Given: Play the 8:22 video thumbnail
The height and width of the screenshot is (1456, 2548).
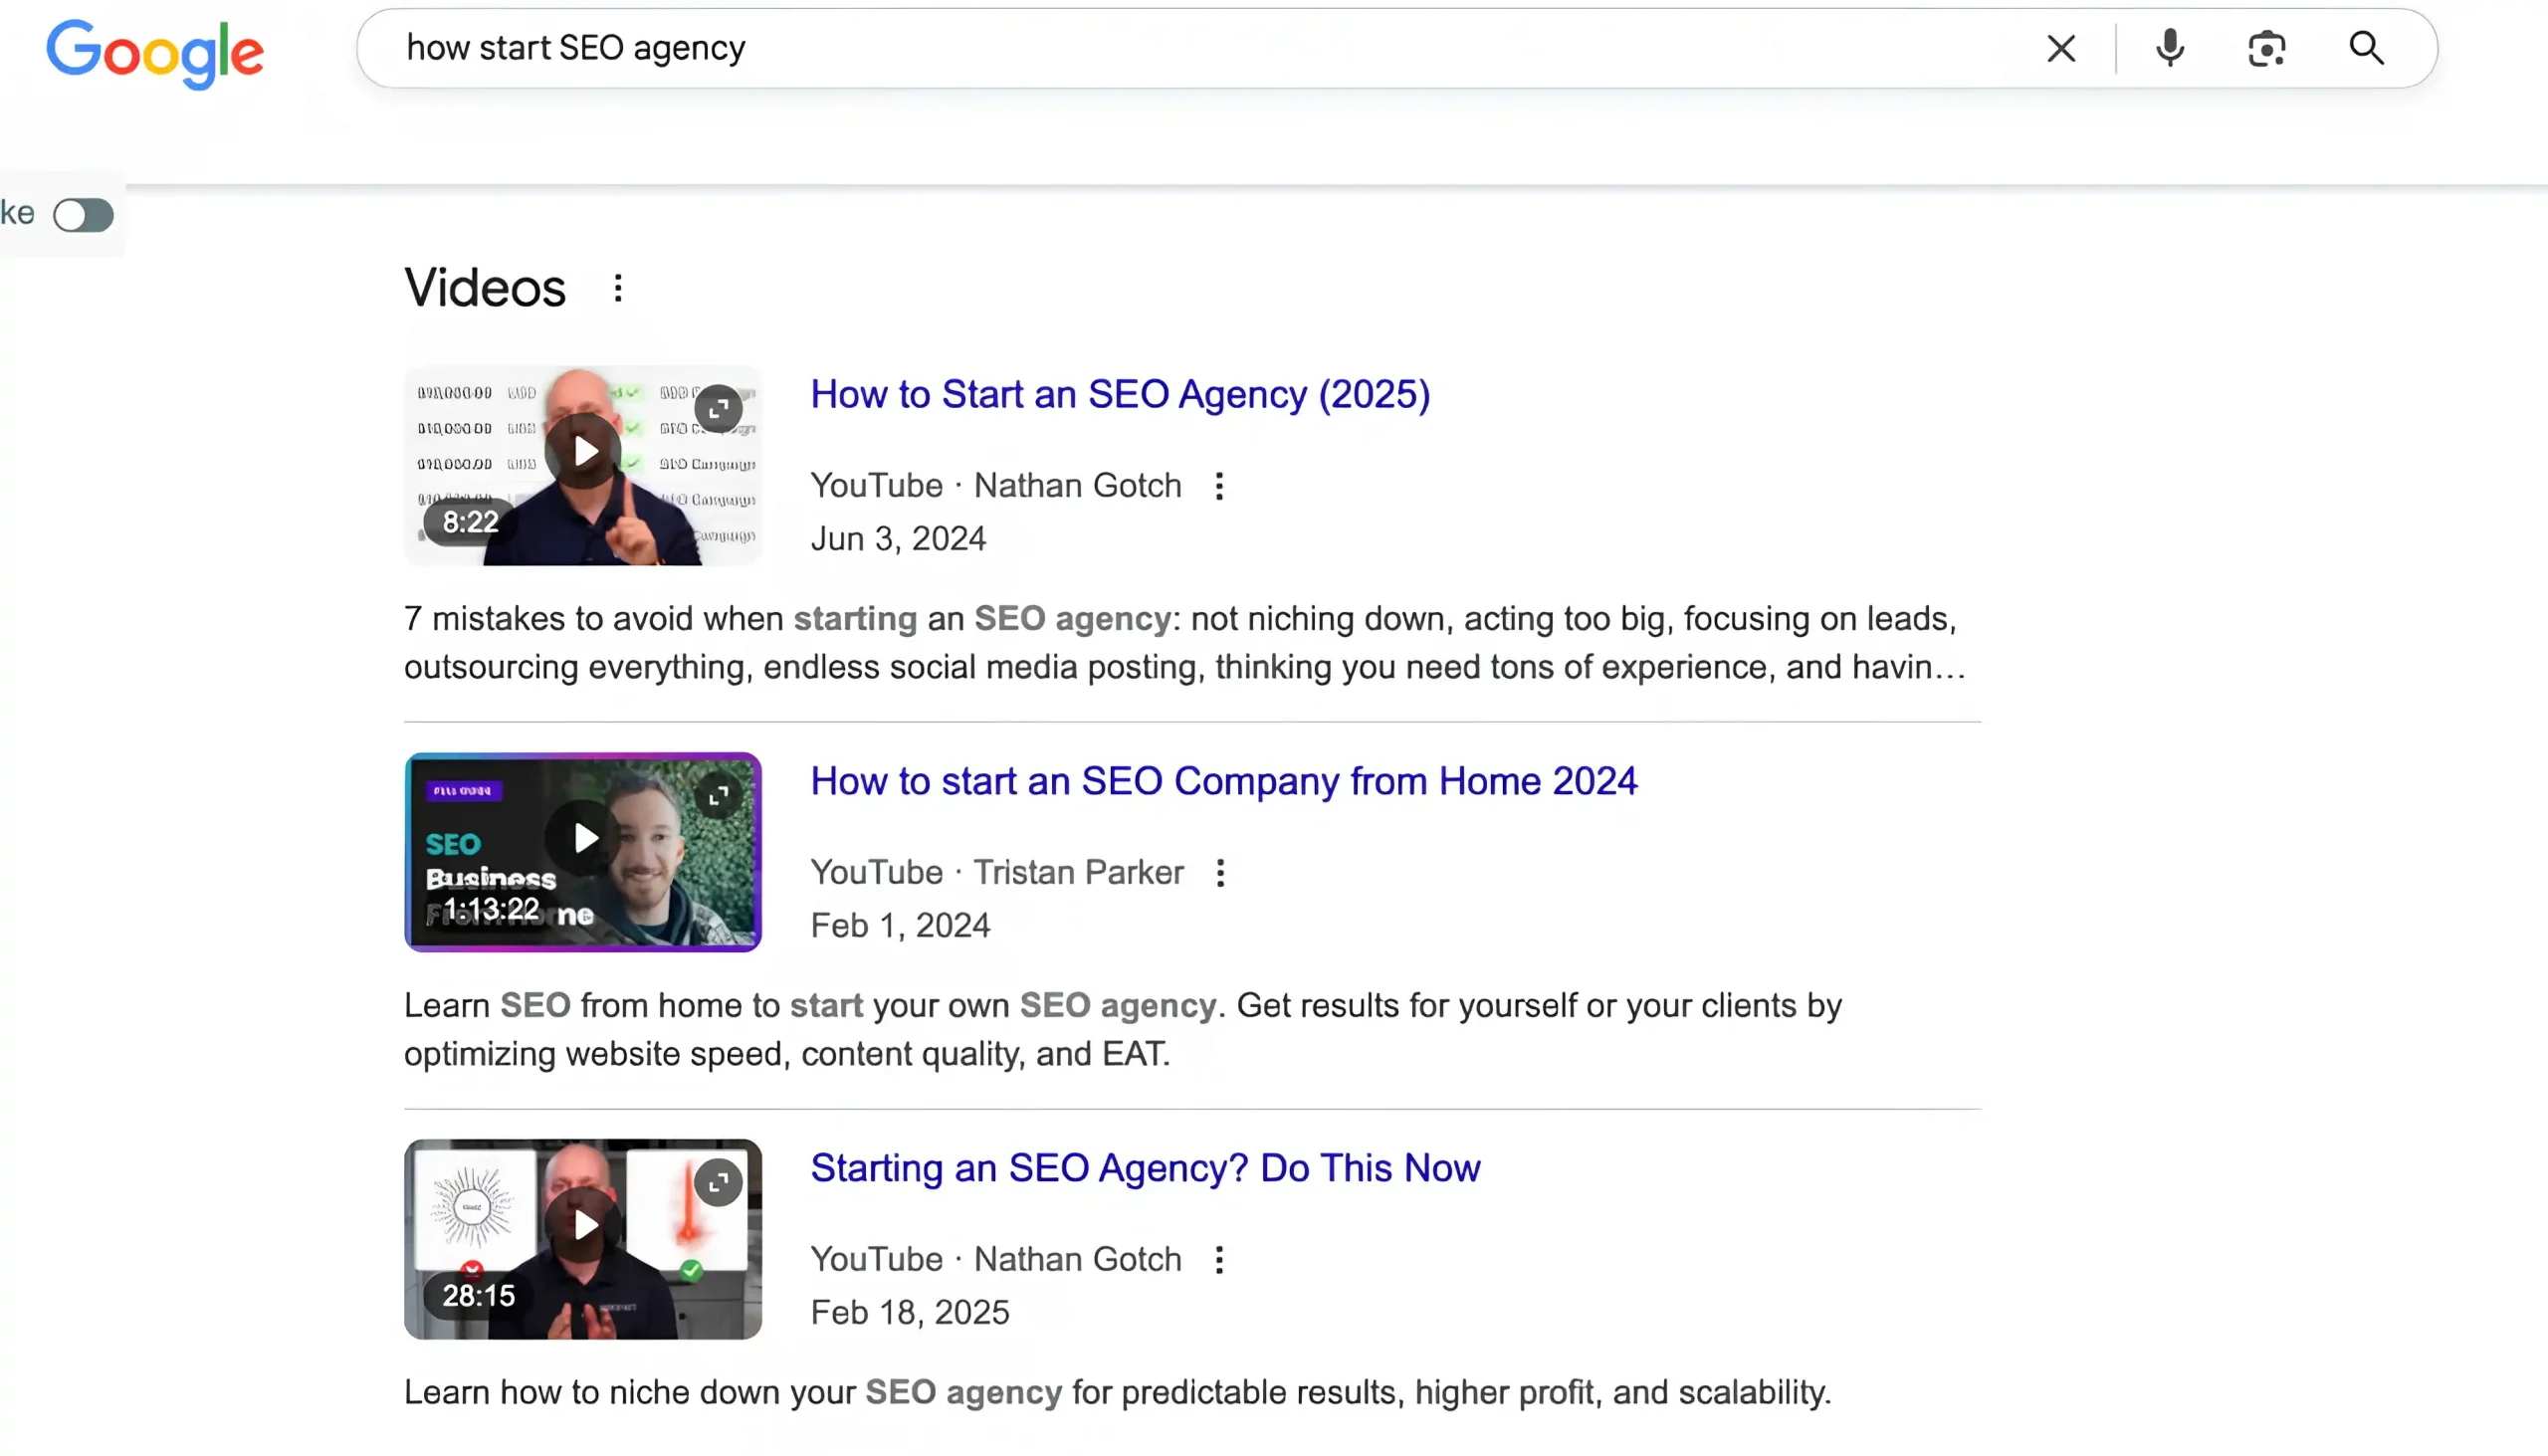Looking at the screenshot, I should point(583,451).
